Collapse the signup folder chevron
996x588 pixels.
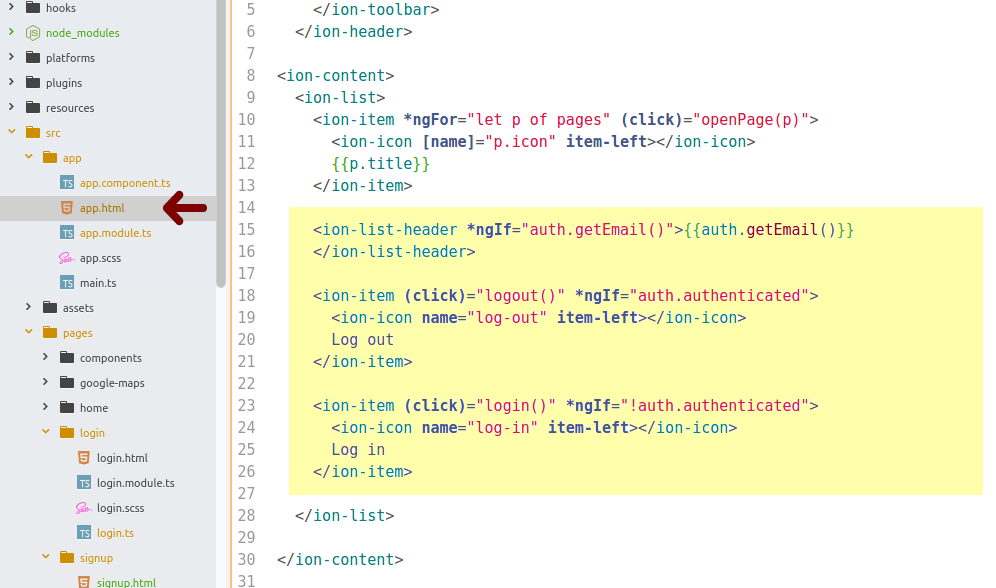coord(46,557)
